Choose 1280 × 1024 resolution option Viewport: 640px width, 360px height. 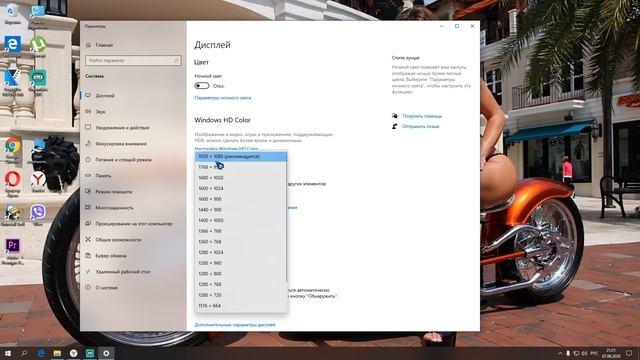(x=241, y=252)
